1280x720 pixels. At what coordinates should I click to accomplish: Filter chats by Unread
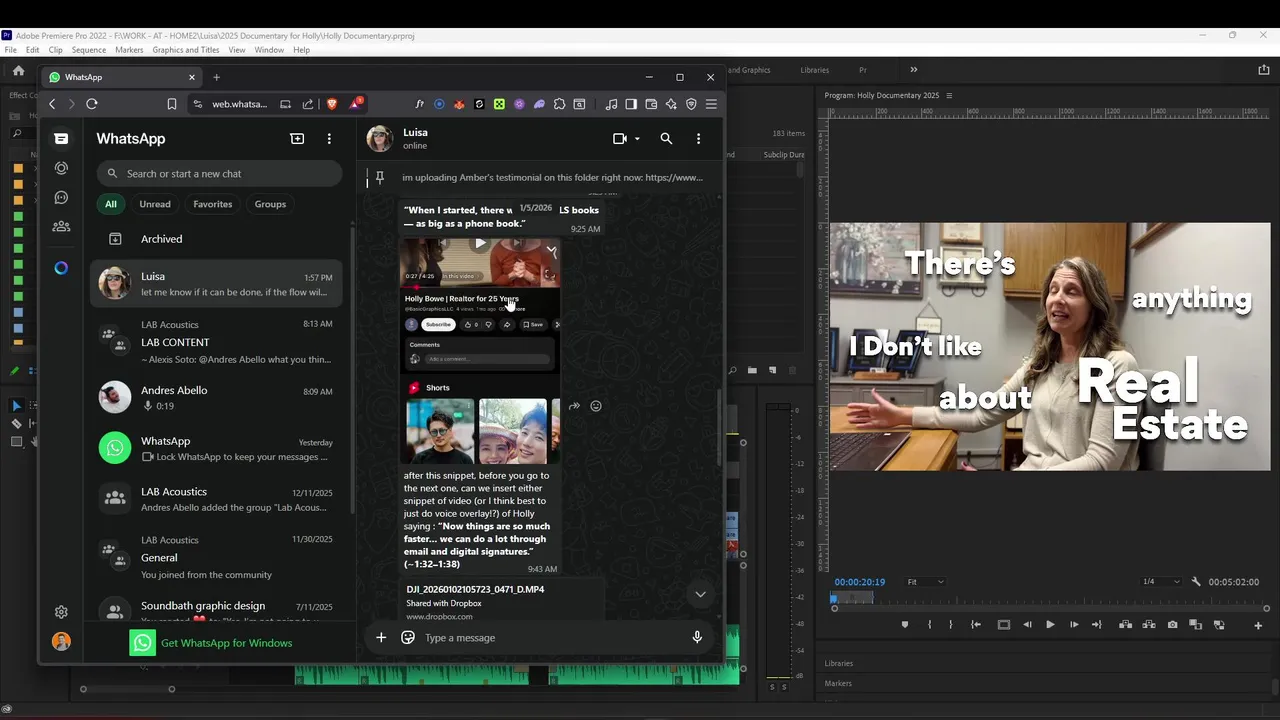(x=155, y=204)
